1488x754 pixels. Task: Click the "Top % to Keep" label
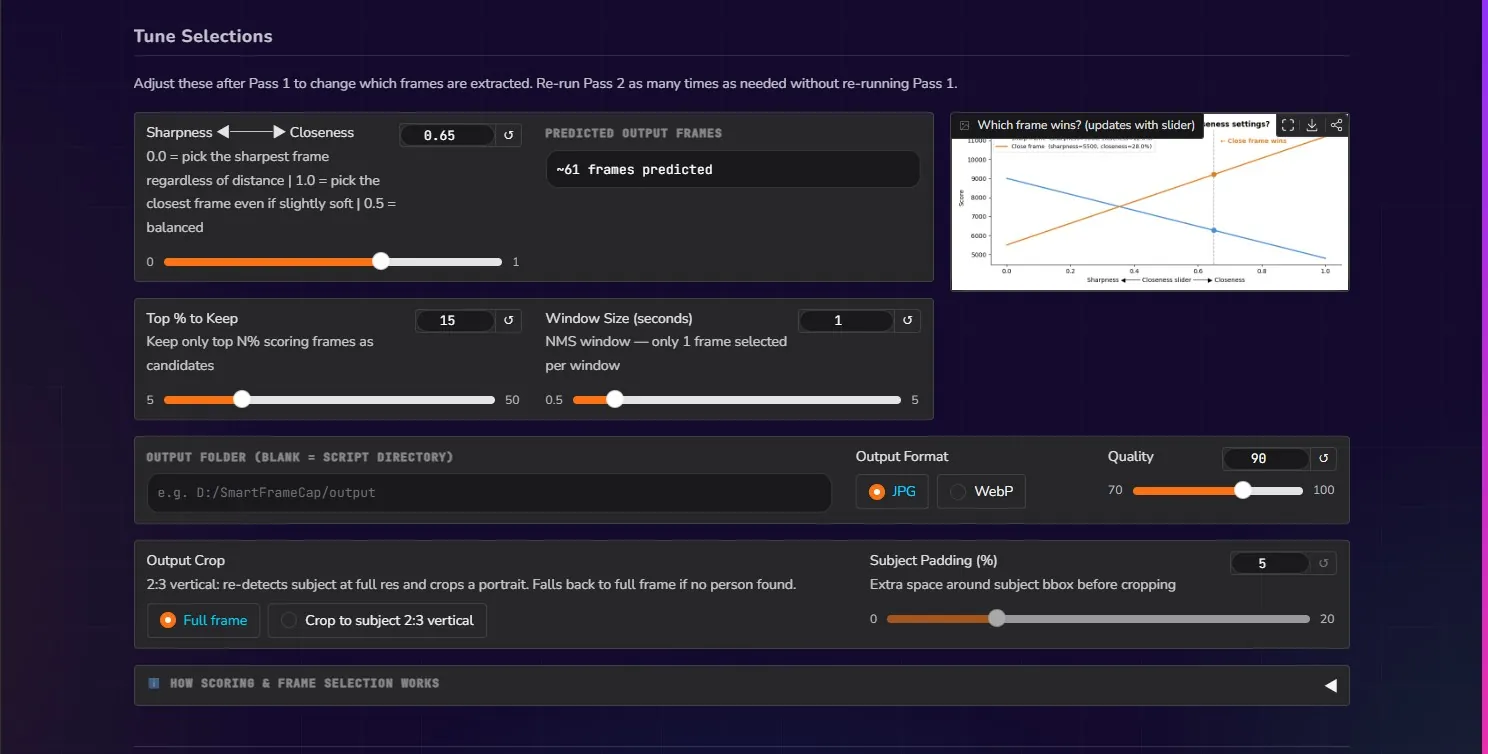point(192,318)
